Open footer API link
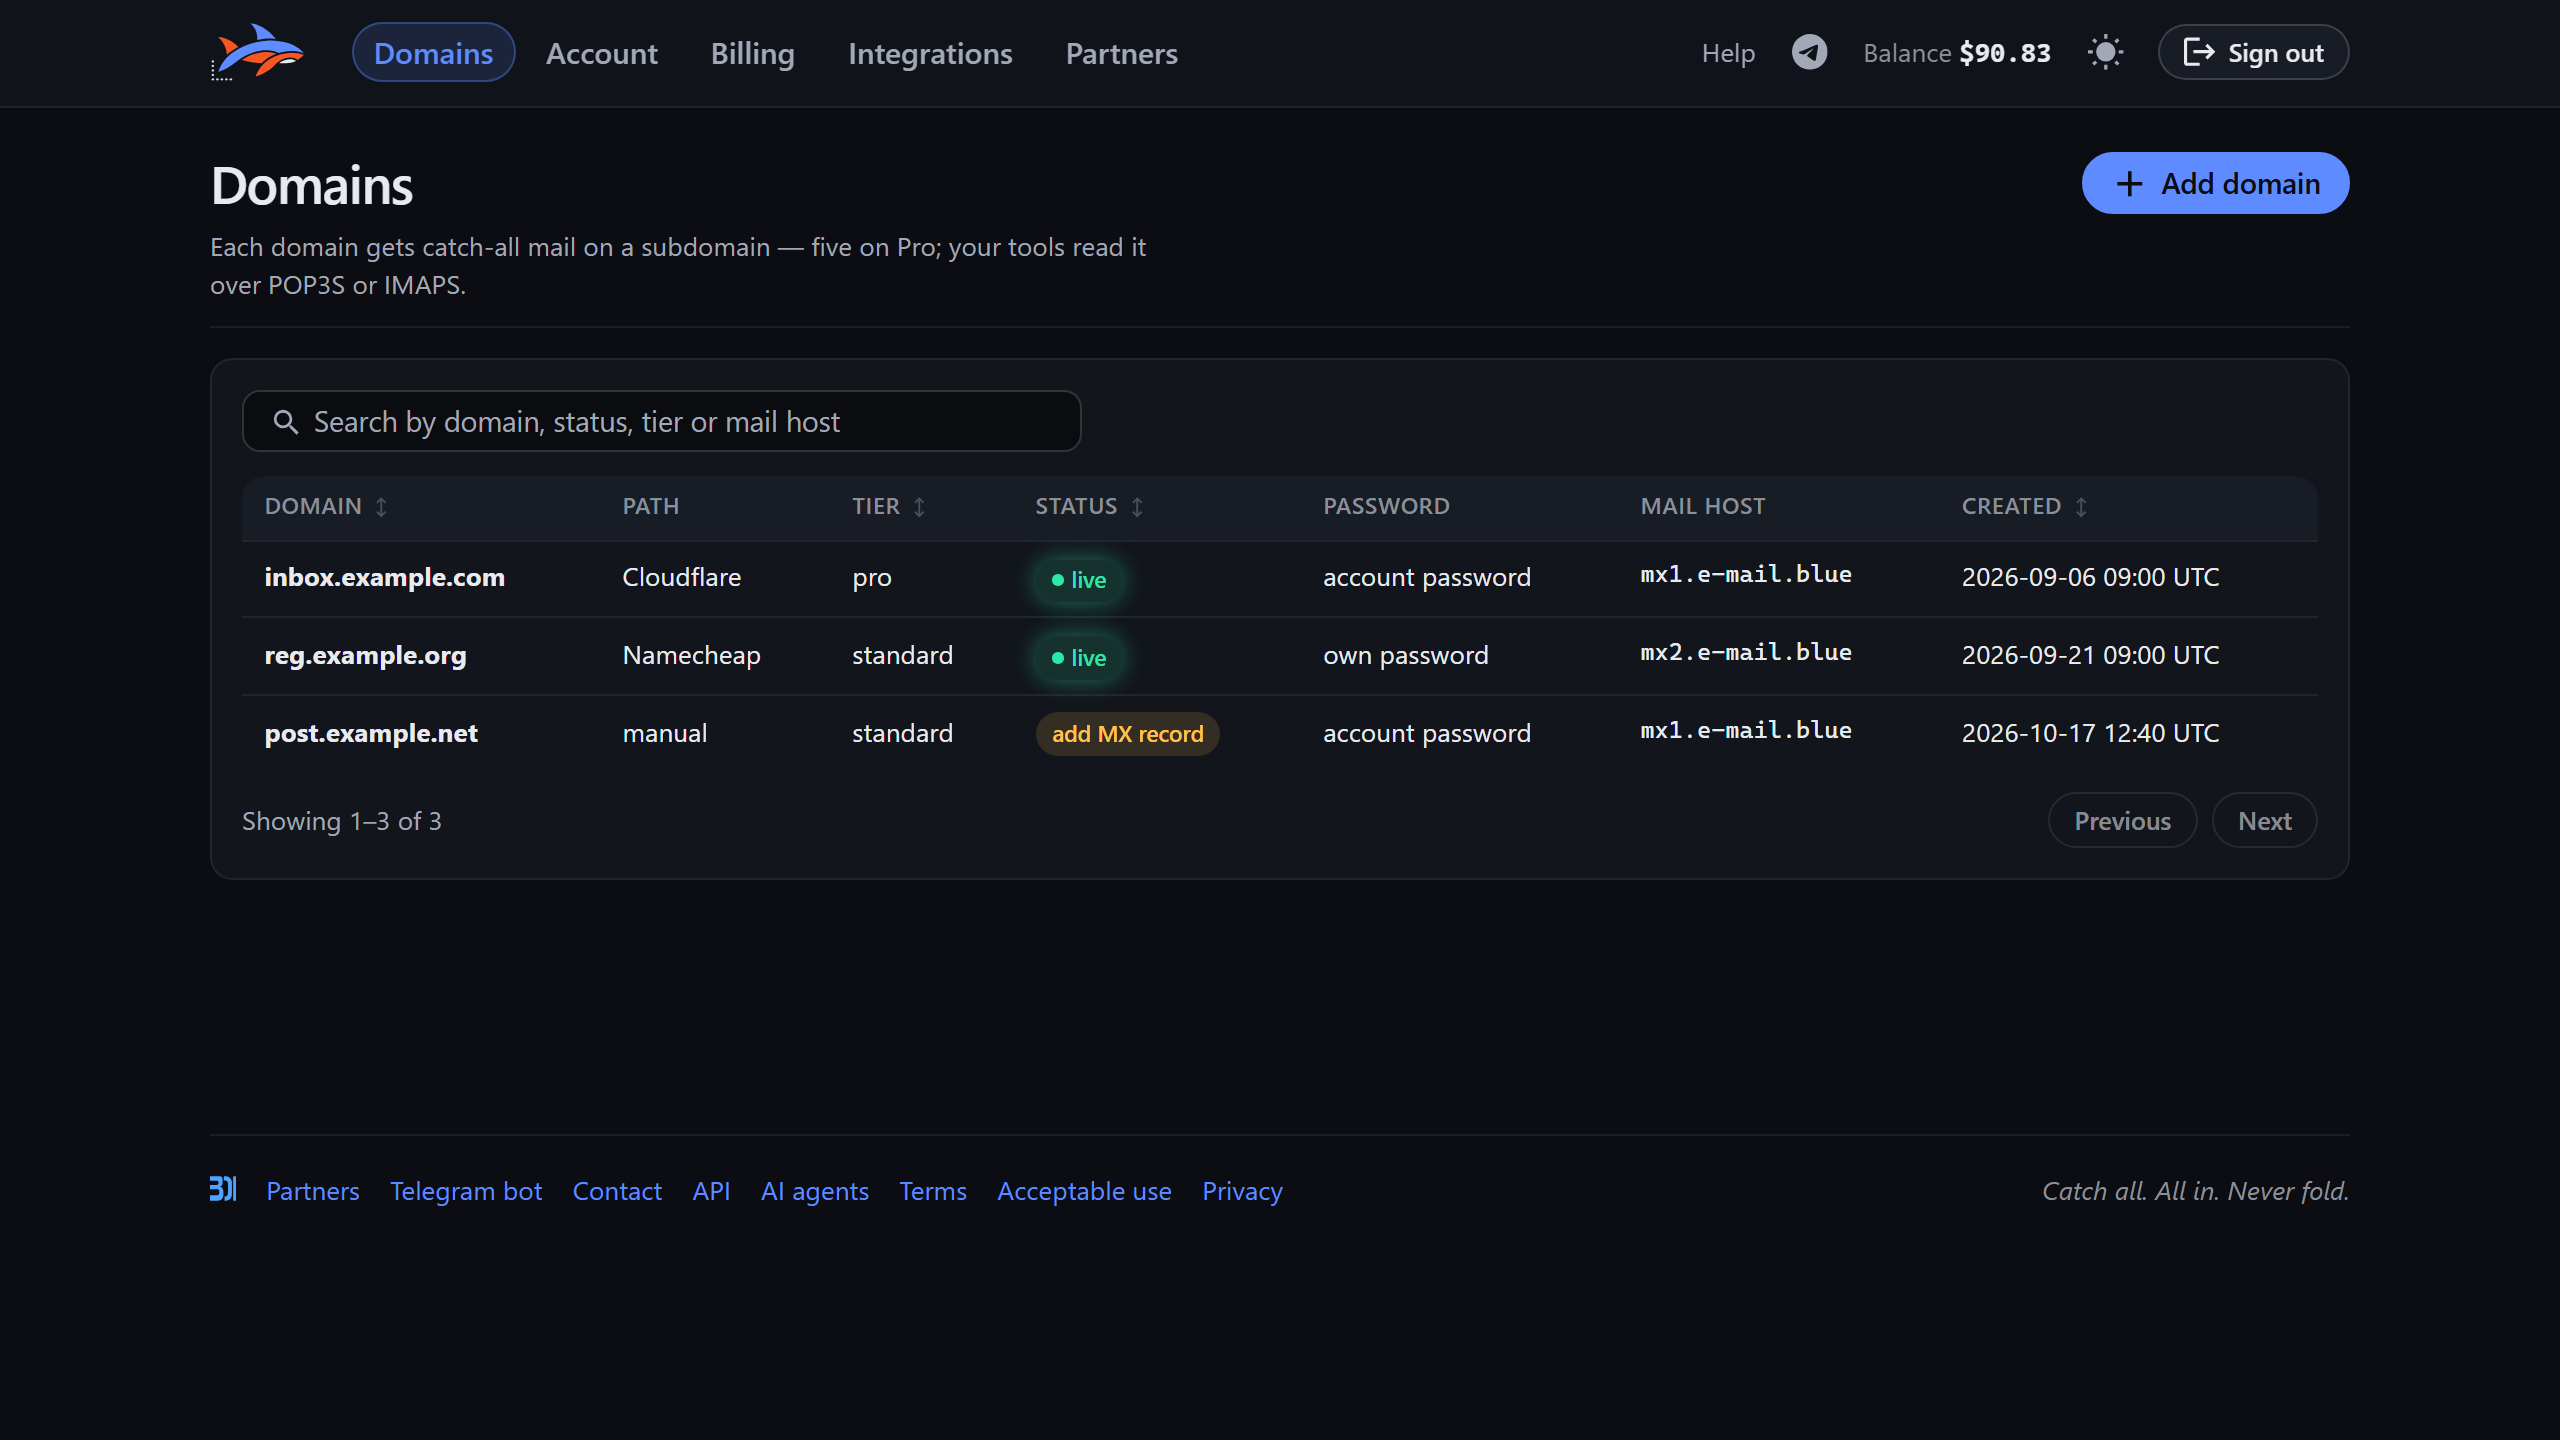Image resolution: width=2560 pixels, height=1440 pixels. [x=711, y=1191]
